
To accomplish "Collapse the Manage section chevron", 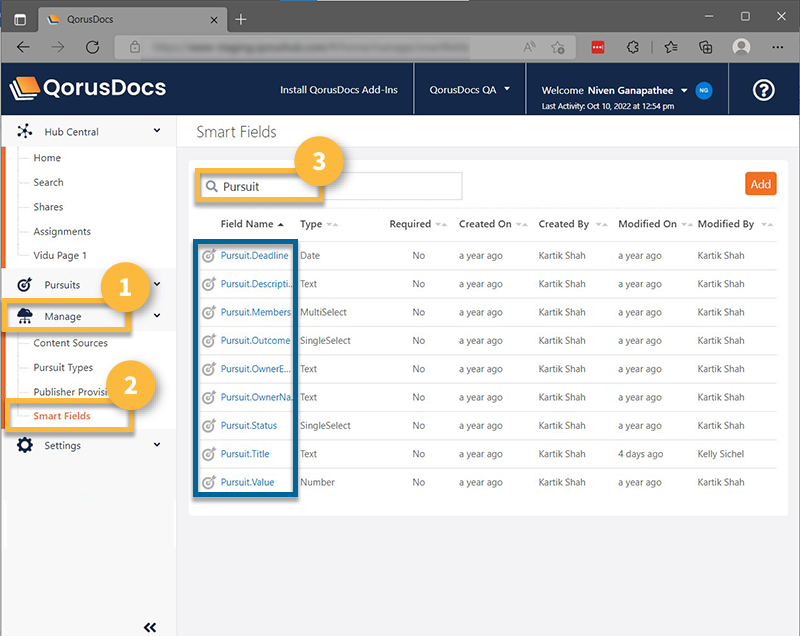I will tap(157, 316).
